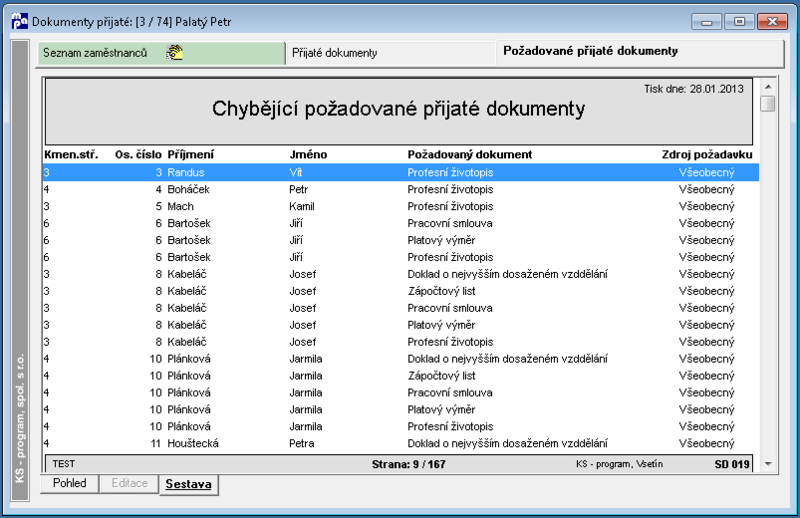800x518 pixels.
Task: Click the scrollbar up arrow
Action: point(768,87)
